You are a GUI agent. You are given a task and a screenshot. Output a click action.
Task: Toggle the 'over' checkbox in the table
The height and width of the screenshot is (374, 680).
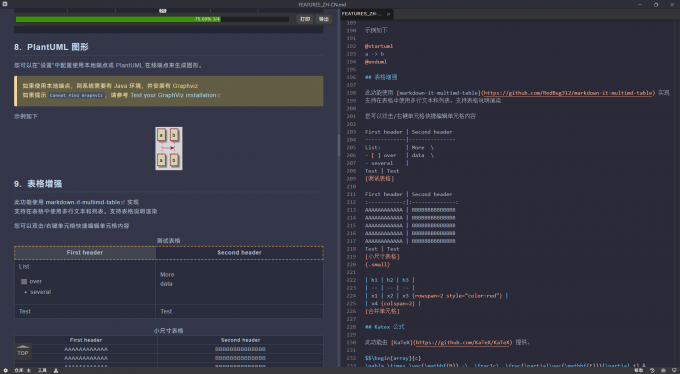(x=24, y=282)
